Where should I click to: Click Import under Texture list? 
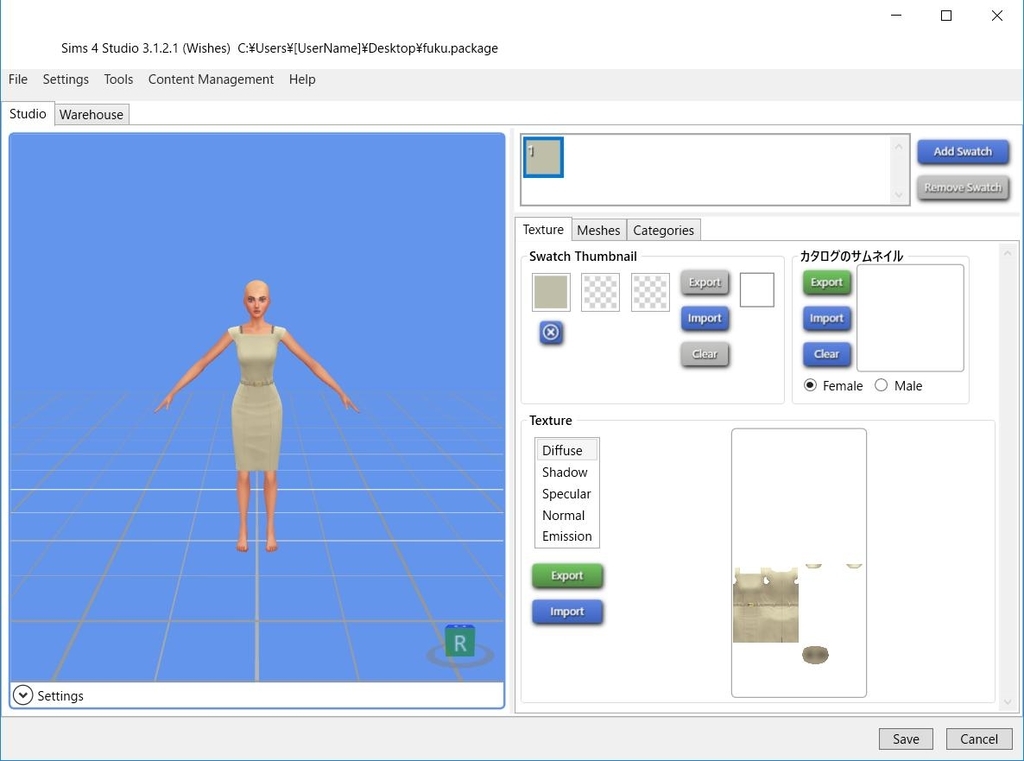[567, 611]
